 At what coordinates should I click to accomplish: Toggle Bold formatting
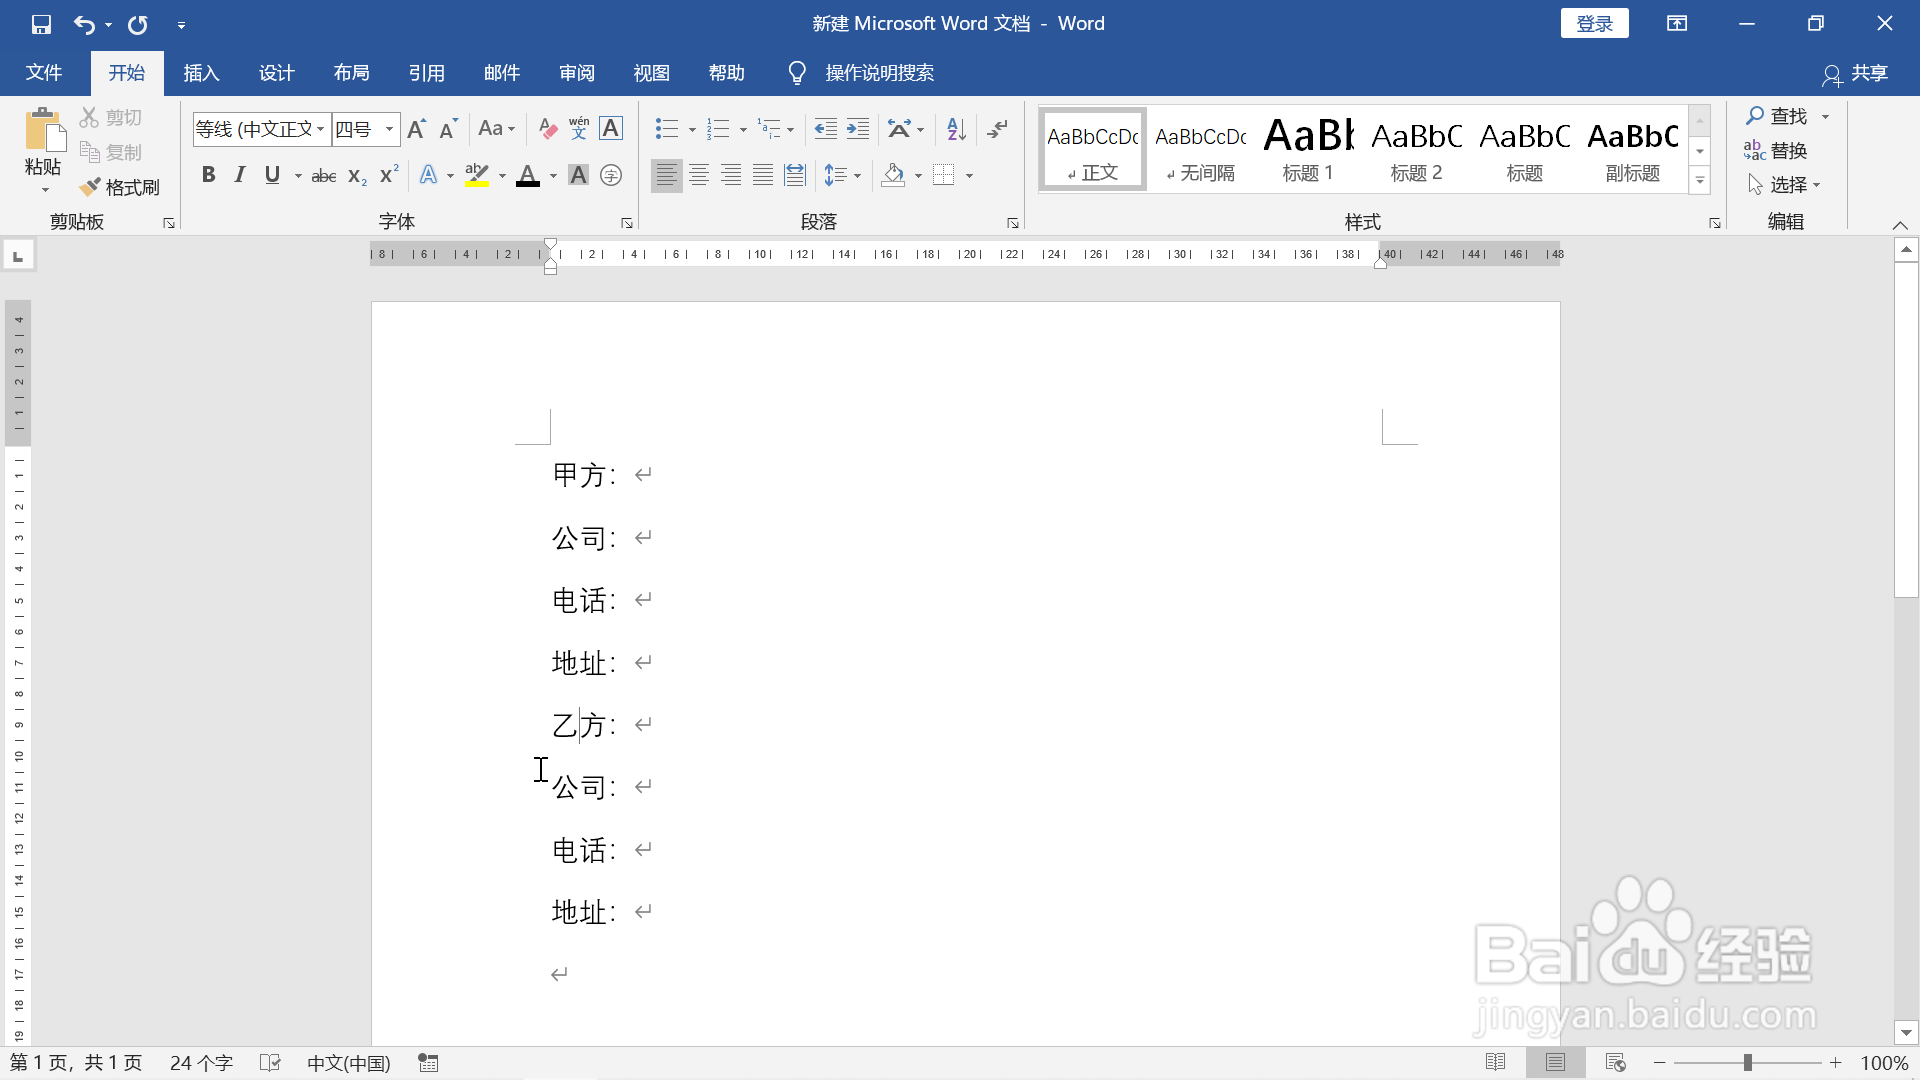point(208,175)
